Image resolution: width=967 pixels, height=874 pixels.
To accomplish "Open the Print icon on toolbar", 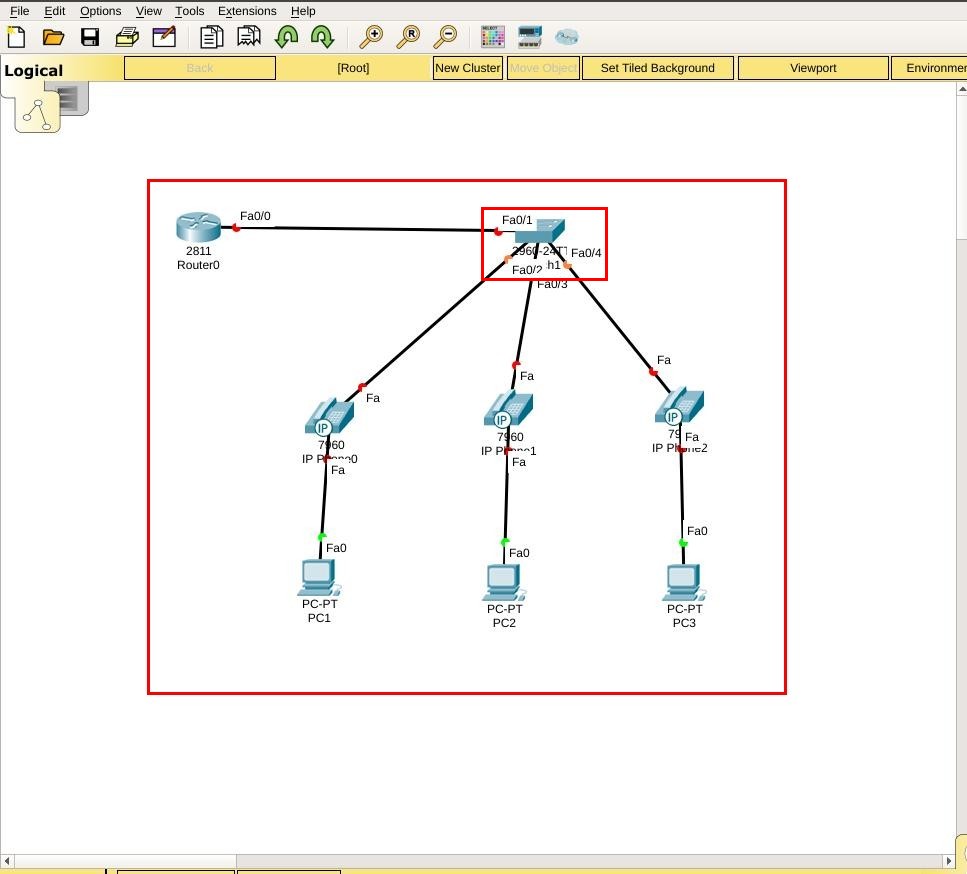I will (126, 36).
